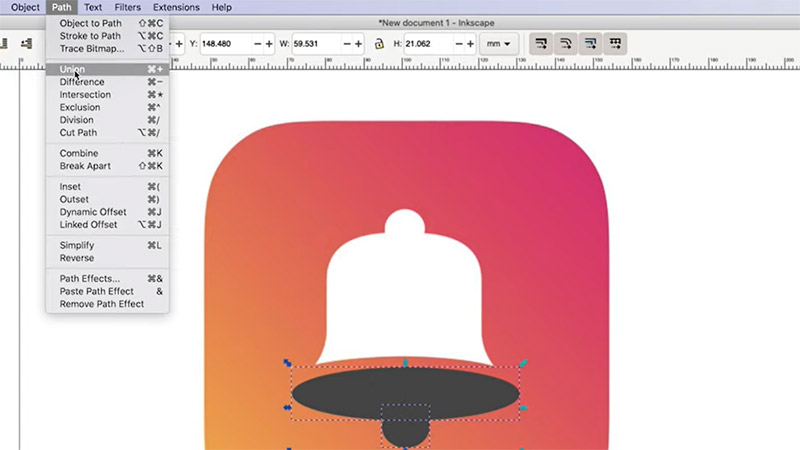Choose Dynamic Offset
Viewport: 800px width, 450px height.
pyautogui.click(x=107, y=212)
